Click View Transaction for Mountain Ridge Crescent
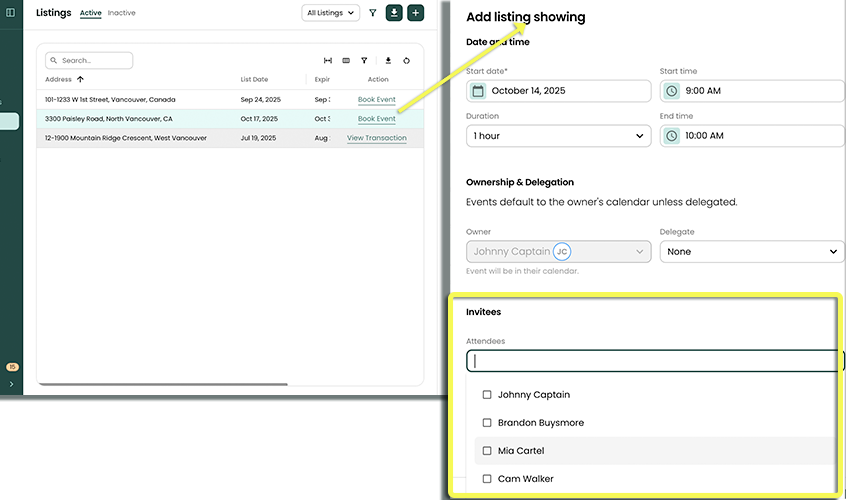 (376, 138)
